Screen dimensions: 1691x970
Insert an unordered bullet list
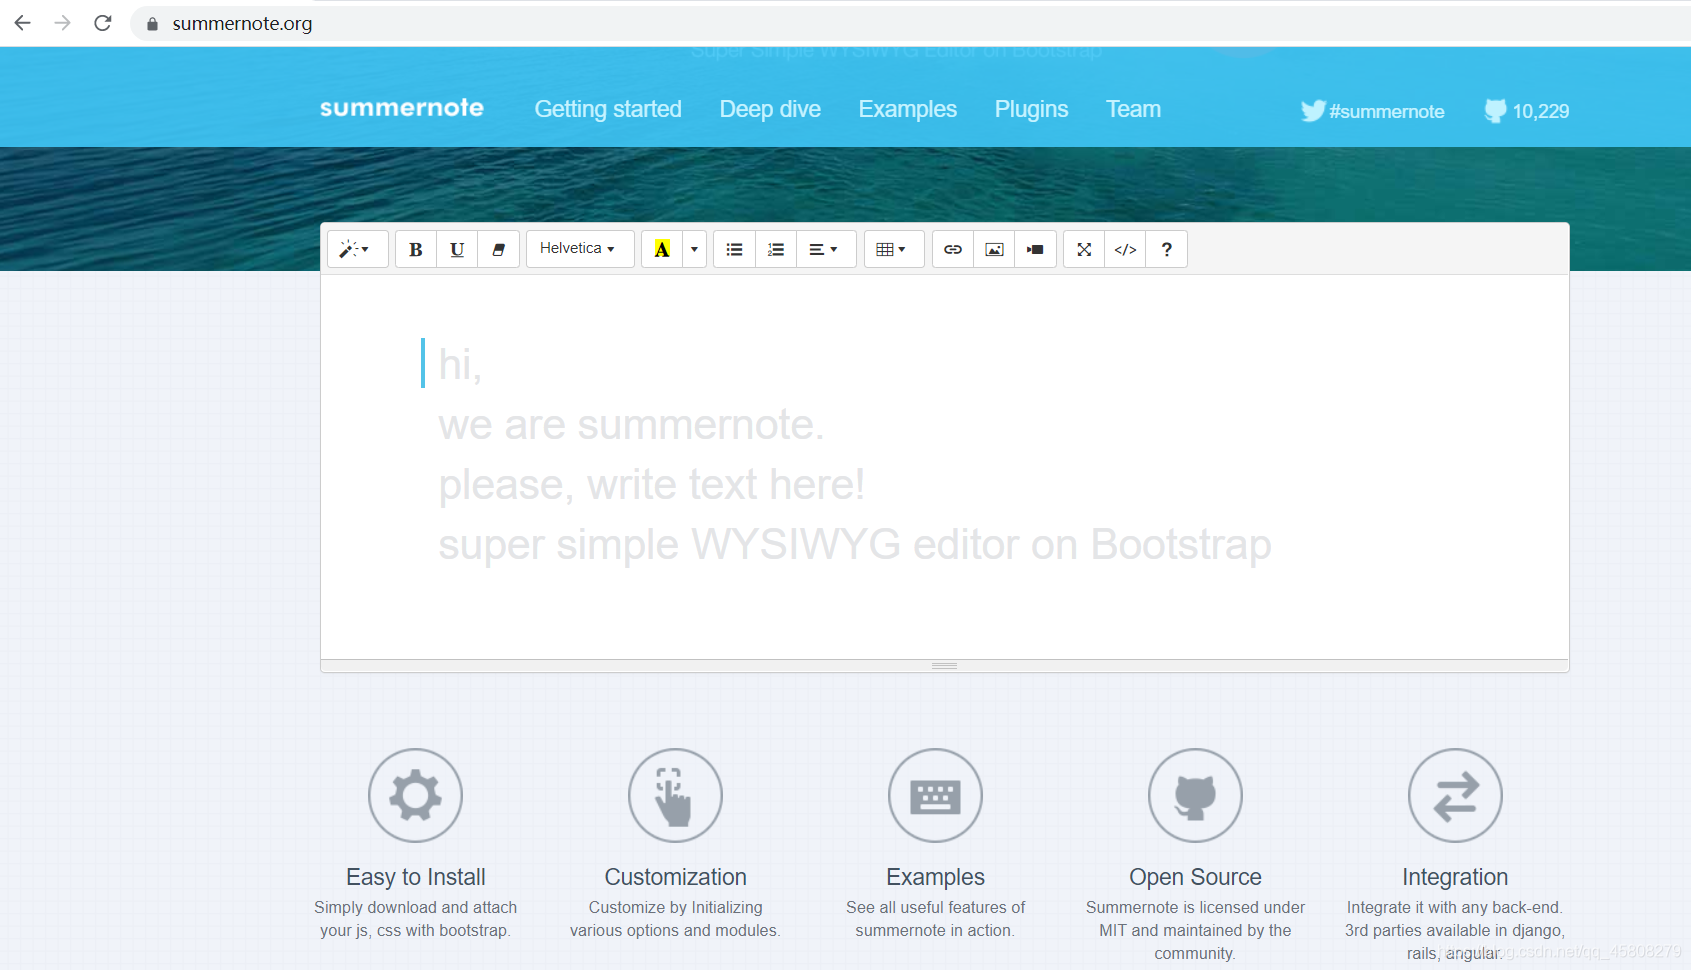point(735,250)
